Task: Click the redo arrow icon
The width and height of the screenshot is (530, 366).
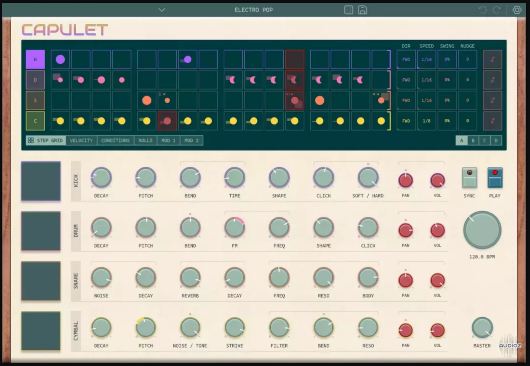Action: point(497,10)
